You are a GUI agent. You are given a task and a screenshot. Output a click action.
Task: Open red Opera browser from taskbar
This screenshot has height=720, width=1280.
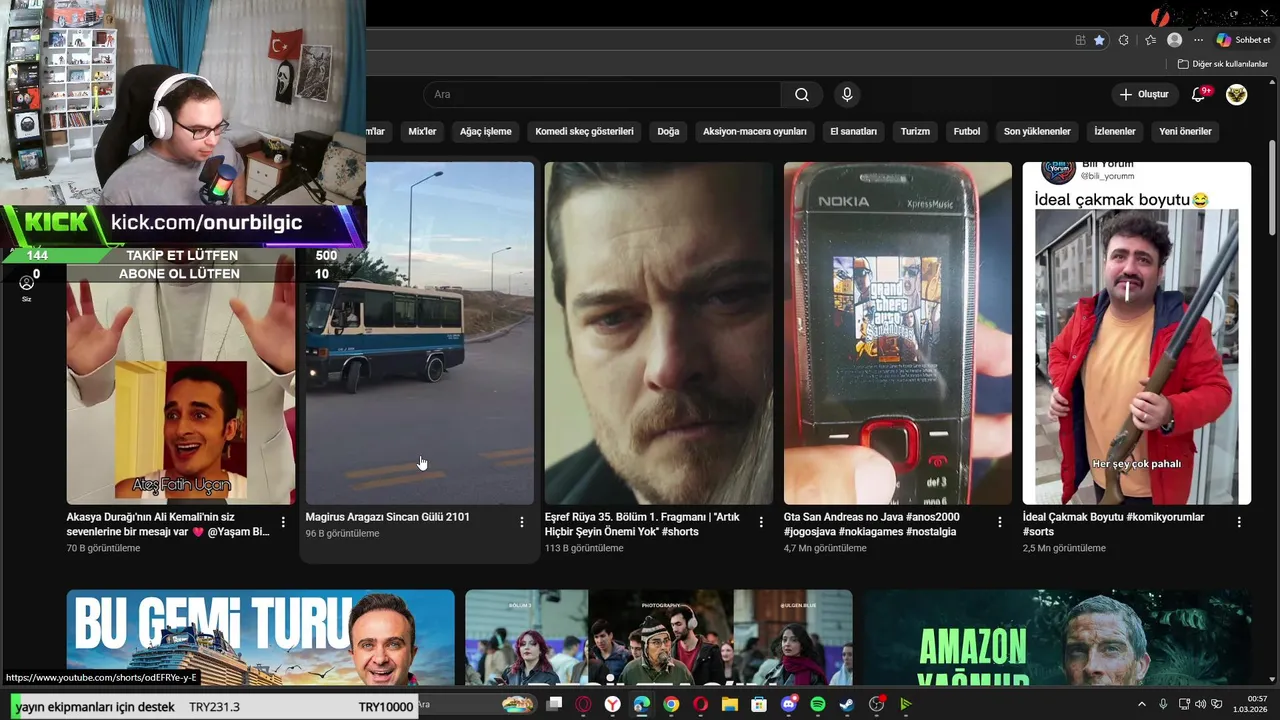pos(700,704)
